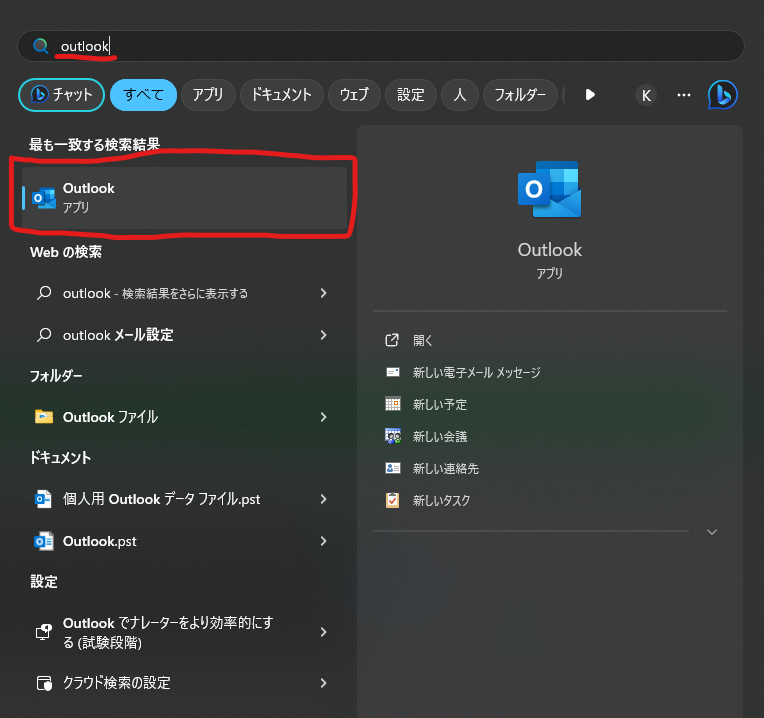
Task: Click narrator settings icon beside Outlook でナレーター
Action: [44, 632]
